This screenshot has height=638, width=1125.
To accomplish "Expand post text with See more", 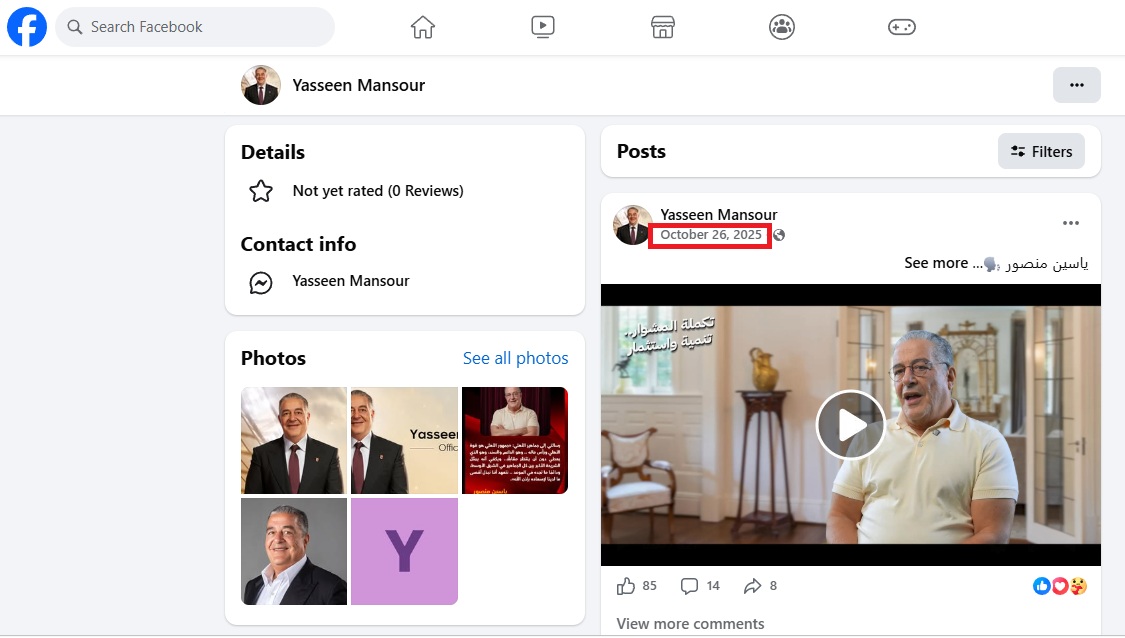I will point(935,263).
